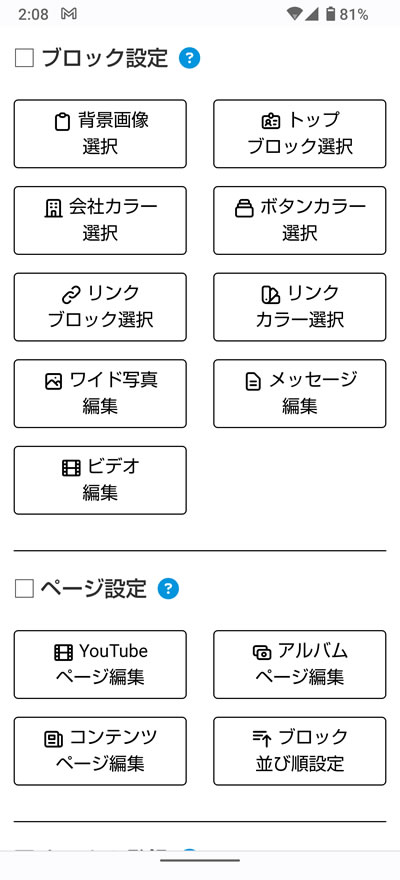
Task: Tap the building icon on 会社カラー 選択
Action: point(53,208)
